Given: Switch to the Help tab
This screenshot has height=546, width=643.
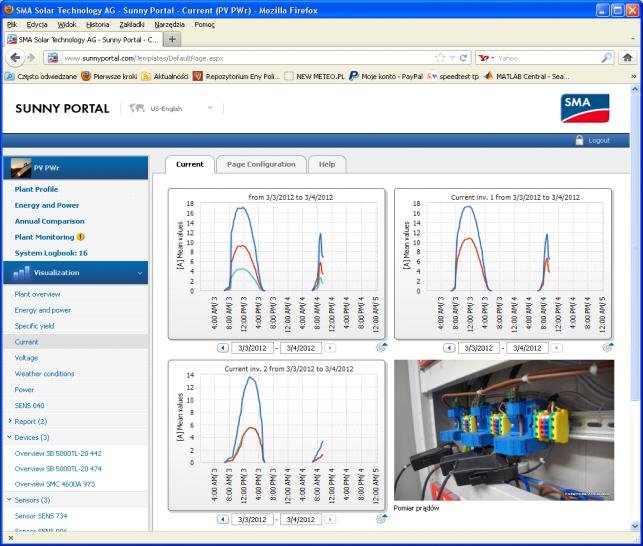Looking at the screenshot, I should tap(327, 164).
